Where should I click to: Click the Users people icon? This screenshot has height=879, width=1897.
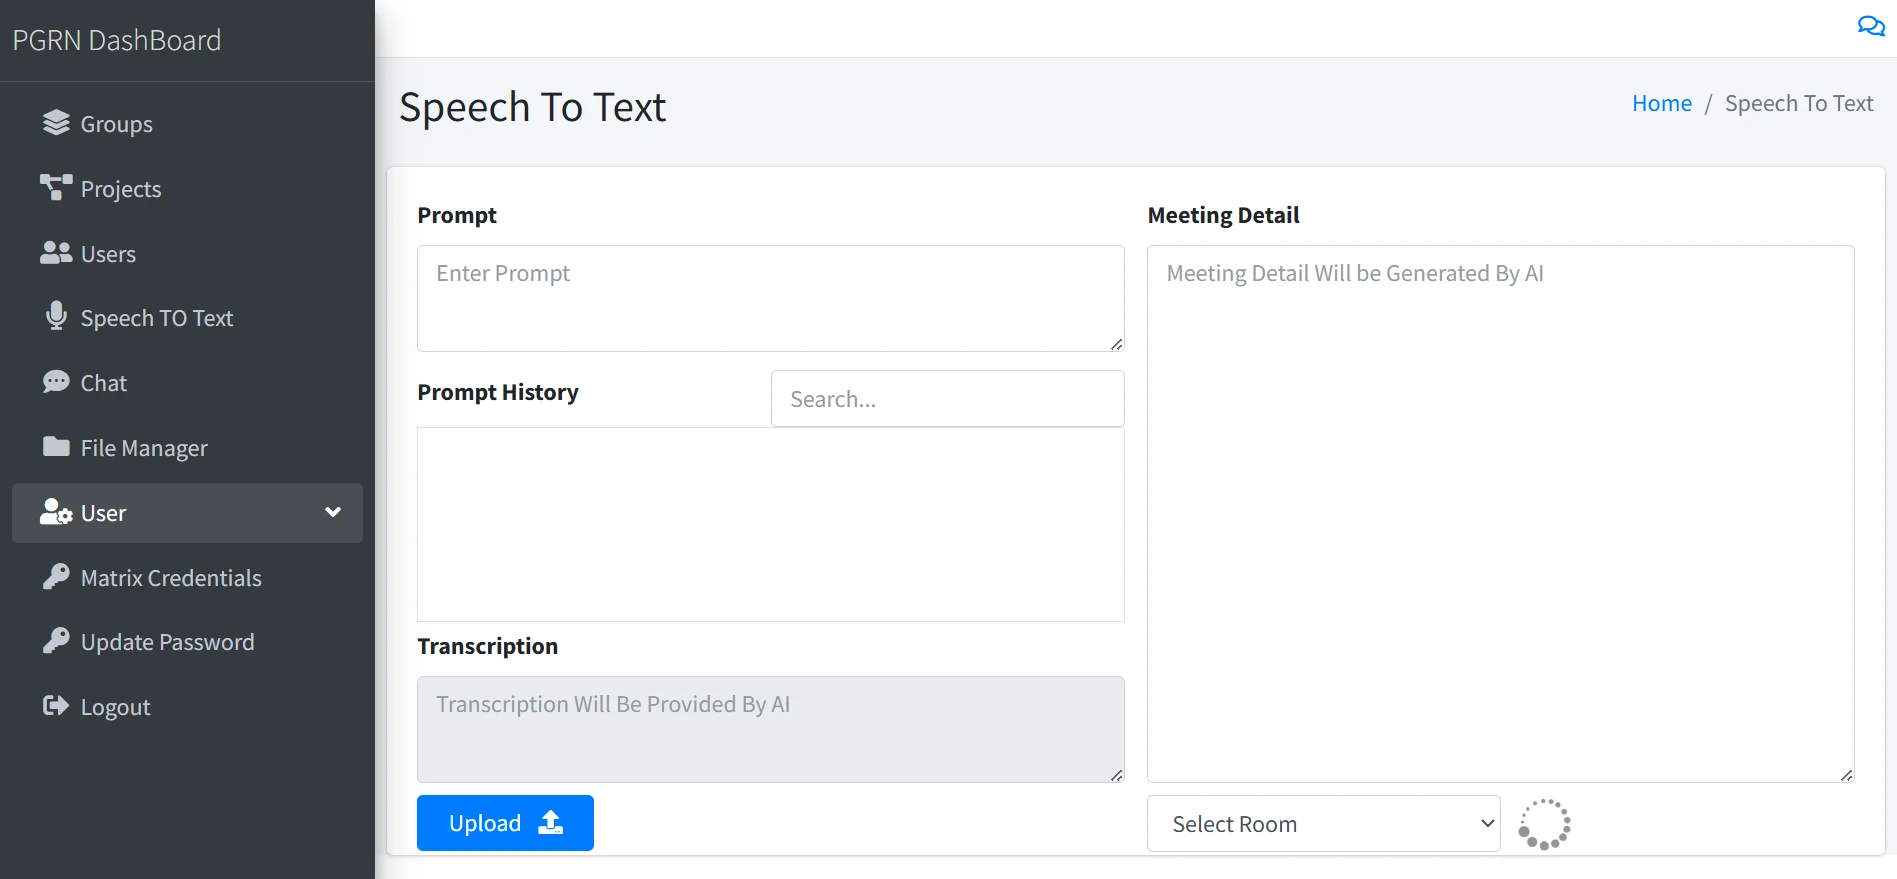pos(56,253)
